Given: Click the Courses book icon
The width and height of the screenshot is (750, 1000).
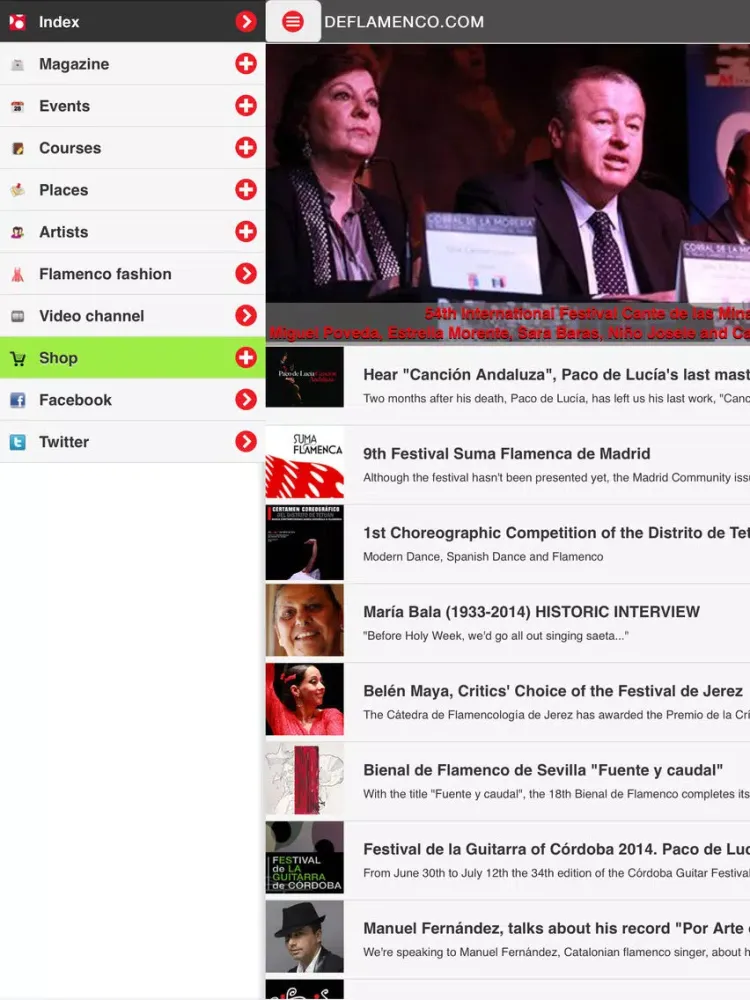Looking at the screenshot, I should click(x=18, y=148).
